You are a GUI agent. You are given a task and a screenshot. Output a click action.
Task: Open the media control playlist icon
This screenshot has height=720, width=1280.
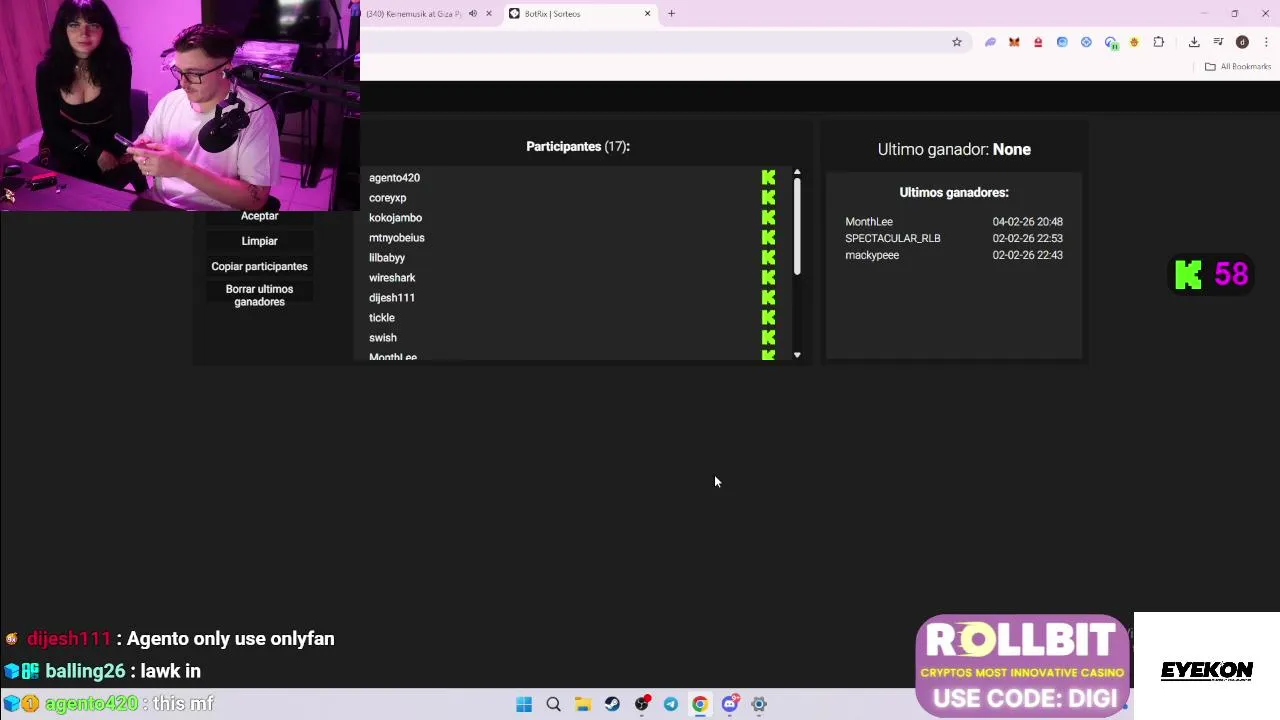click(x=1218, y=42)
